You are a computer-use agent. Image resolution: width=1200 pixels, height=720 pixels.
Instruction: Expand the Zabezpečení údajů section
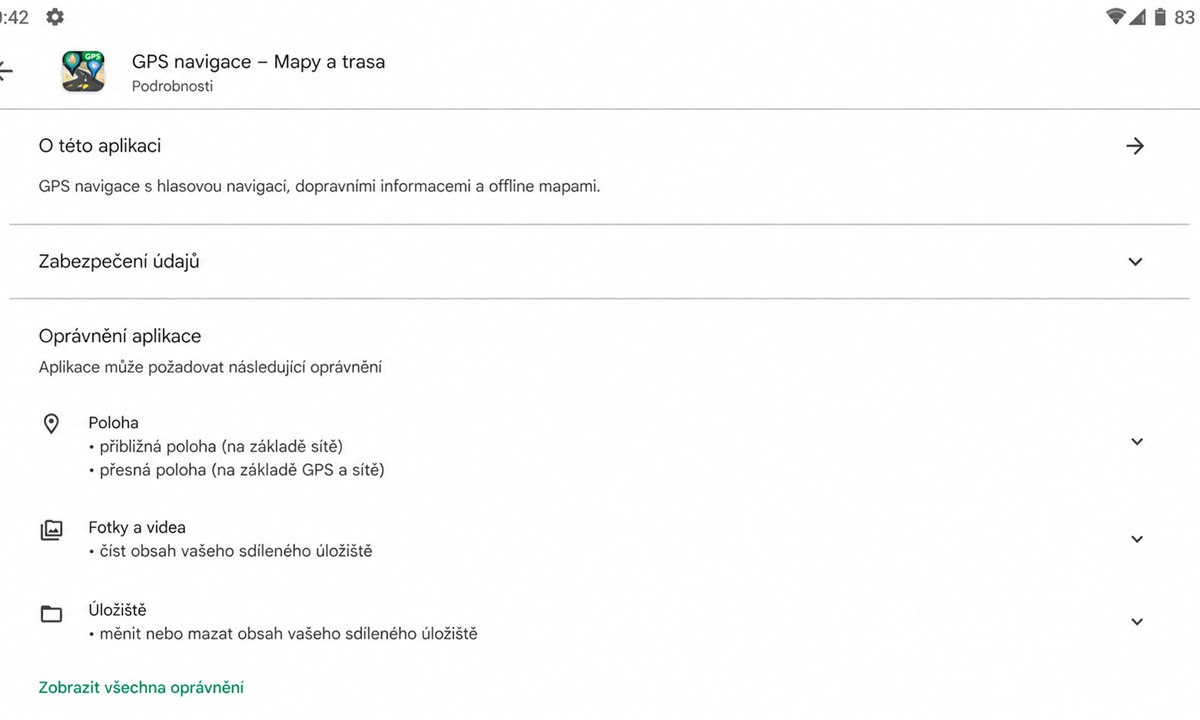click(1135, 262)
